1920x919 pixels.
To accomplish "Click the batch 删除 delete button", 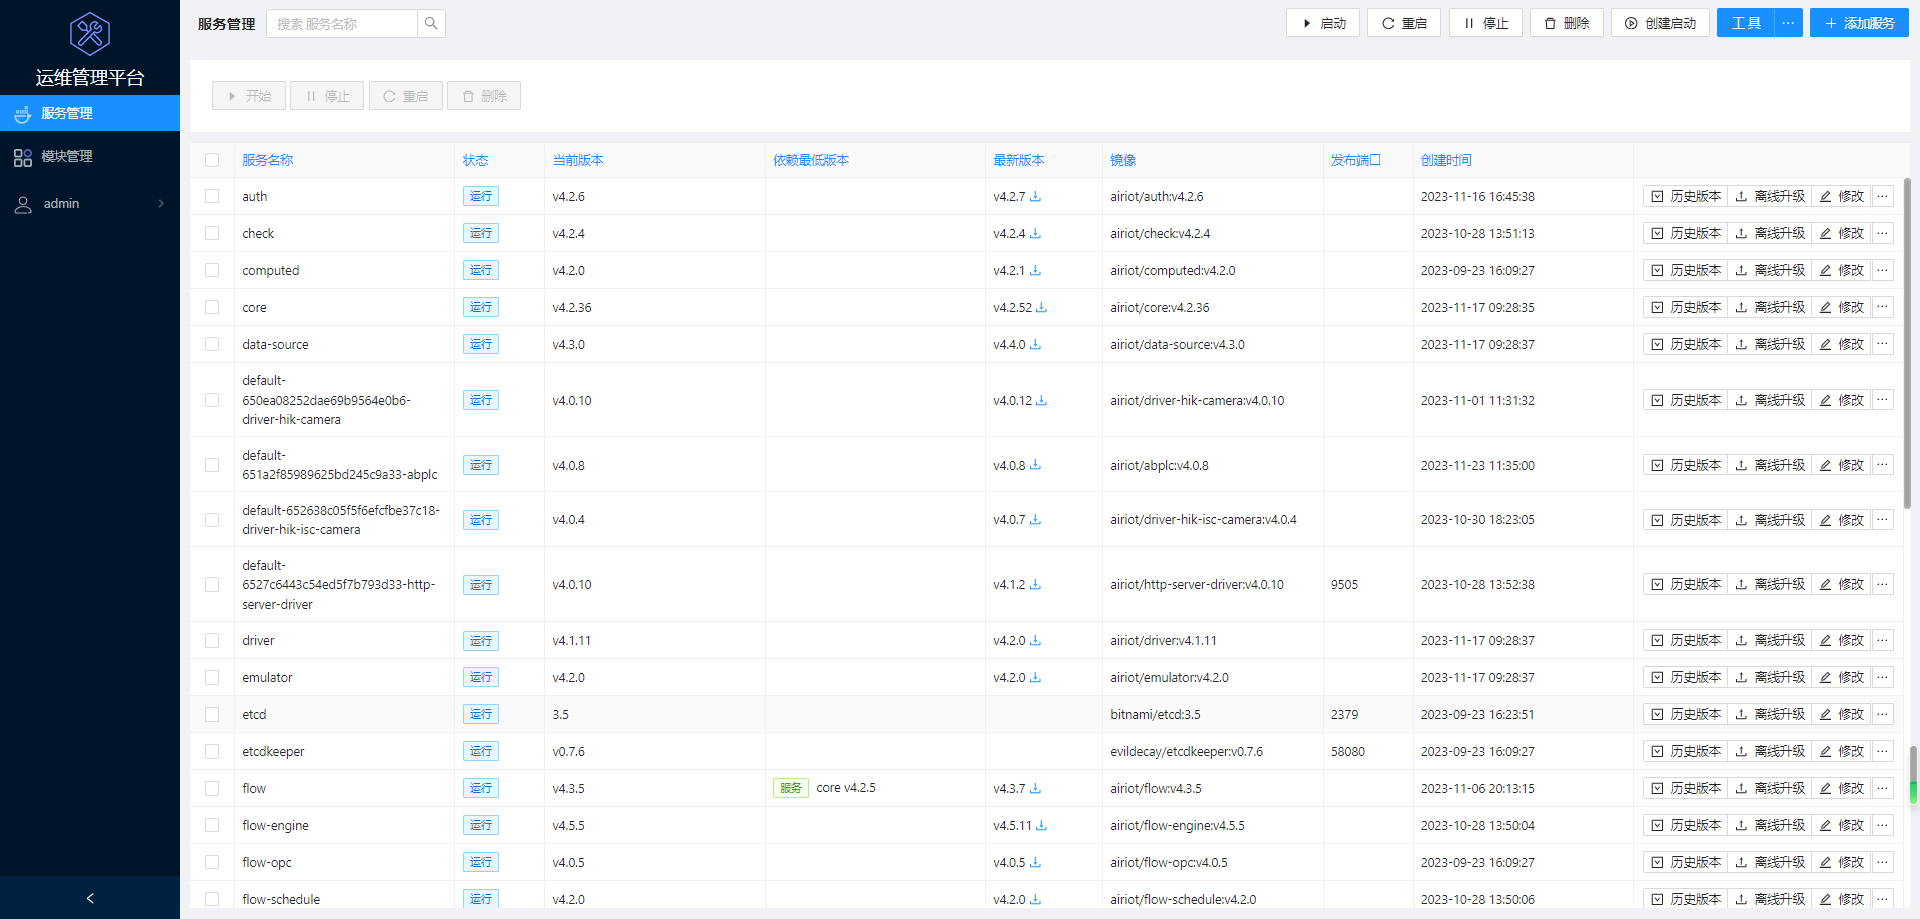I will click(x=484, y=96).
